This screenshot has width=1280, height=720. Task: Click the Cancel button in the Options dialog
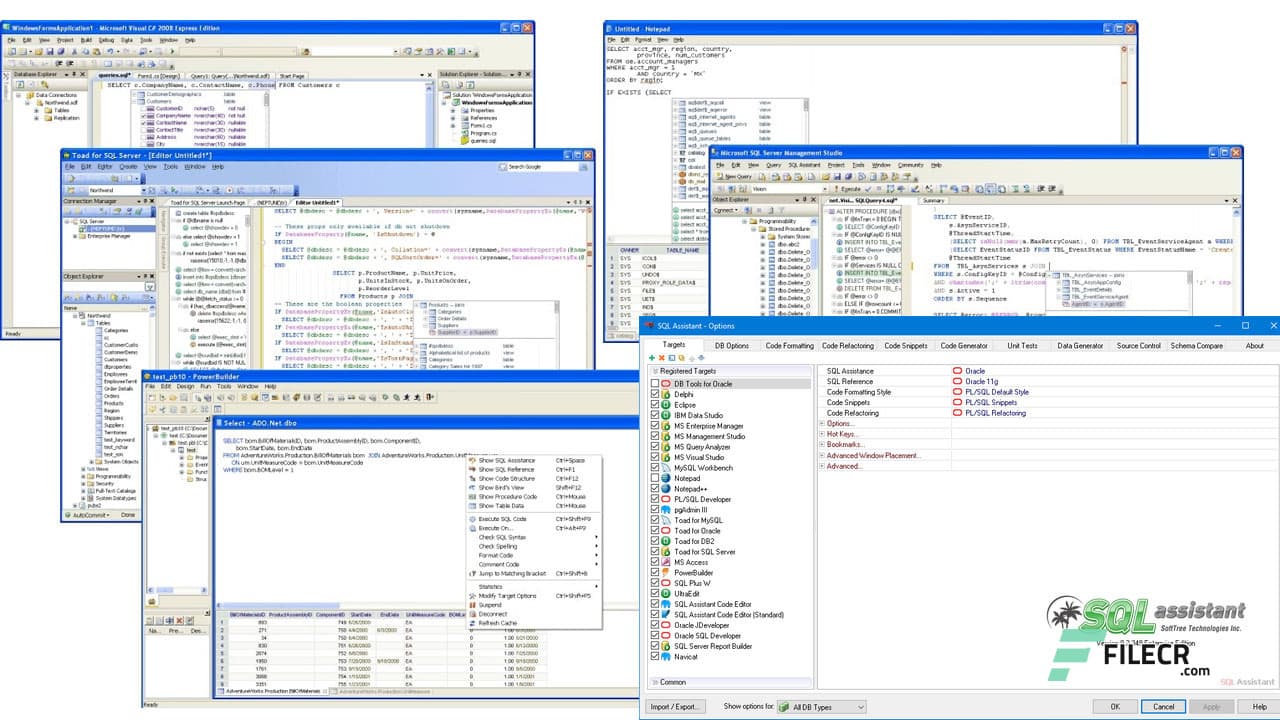pos(1163,706)
